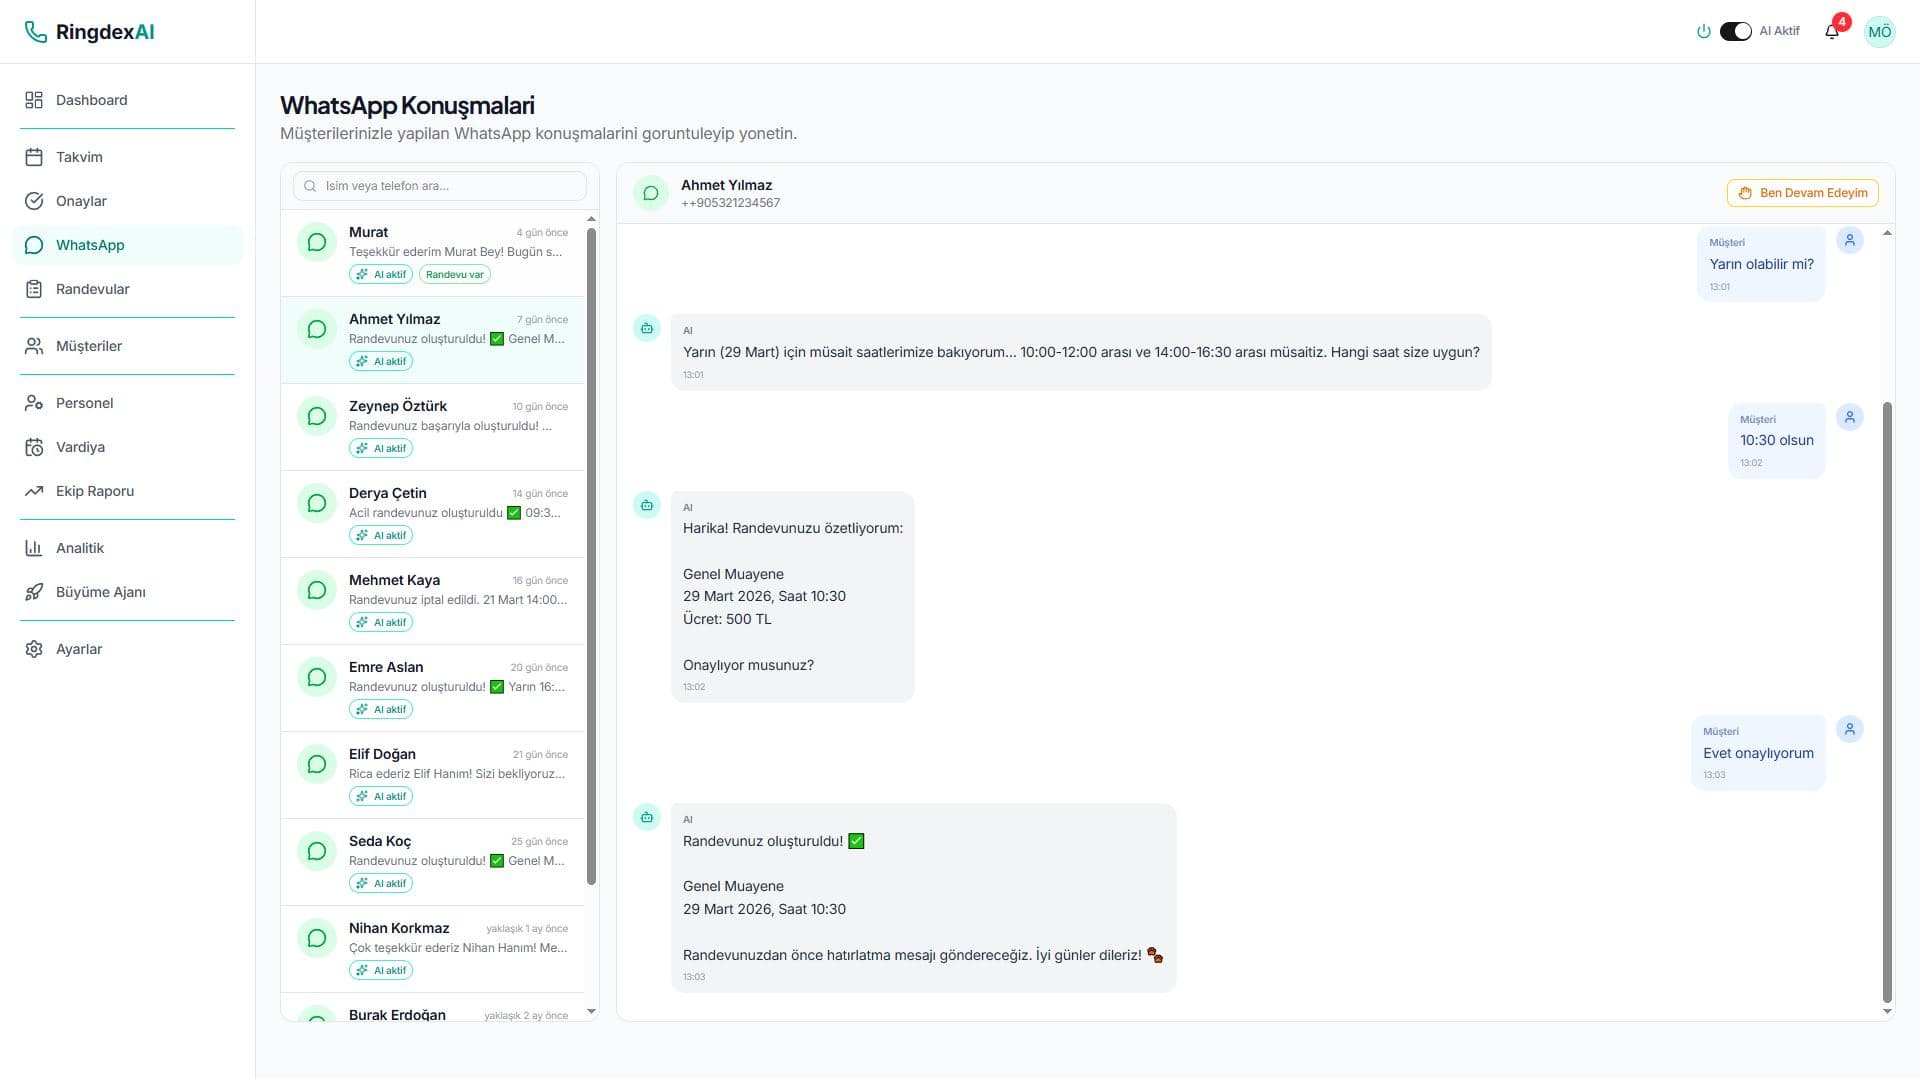Click Mehmet Kaya's chat avatar icon
This screenshot has width=1920, height=1079.
point(317,590)
